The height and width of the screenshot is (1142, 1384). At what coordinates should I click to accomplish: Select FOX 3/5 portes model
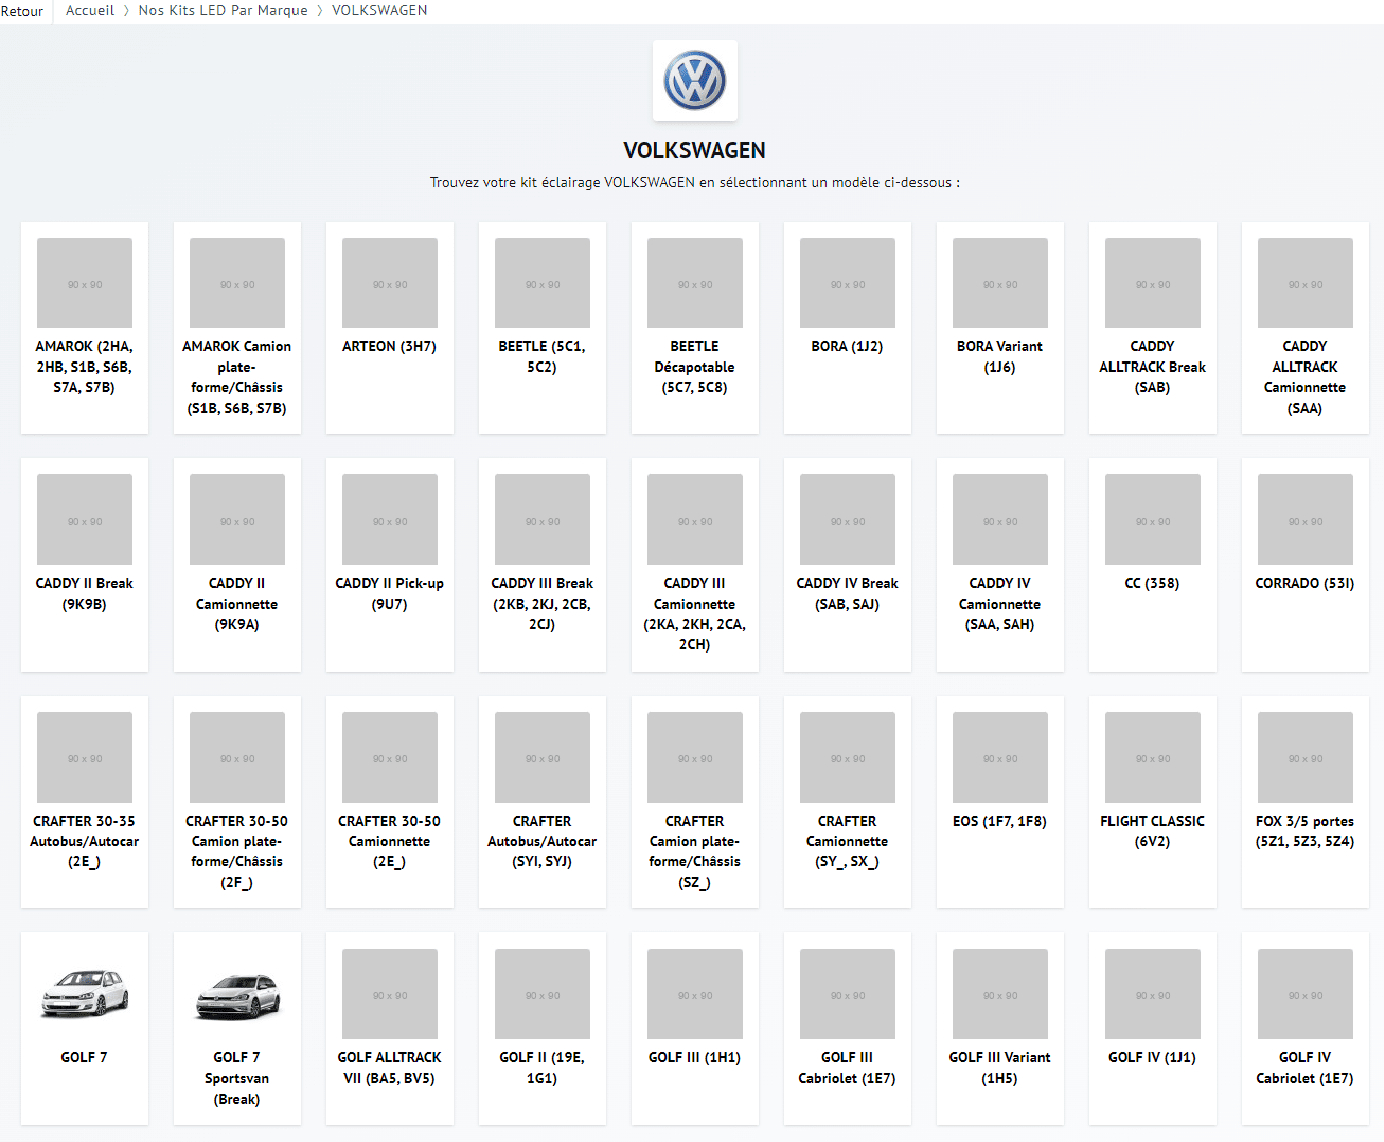[x=1305, y=802]
